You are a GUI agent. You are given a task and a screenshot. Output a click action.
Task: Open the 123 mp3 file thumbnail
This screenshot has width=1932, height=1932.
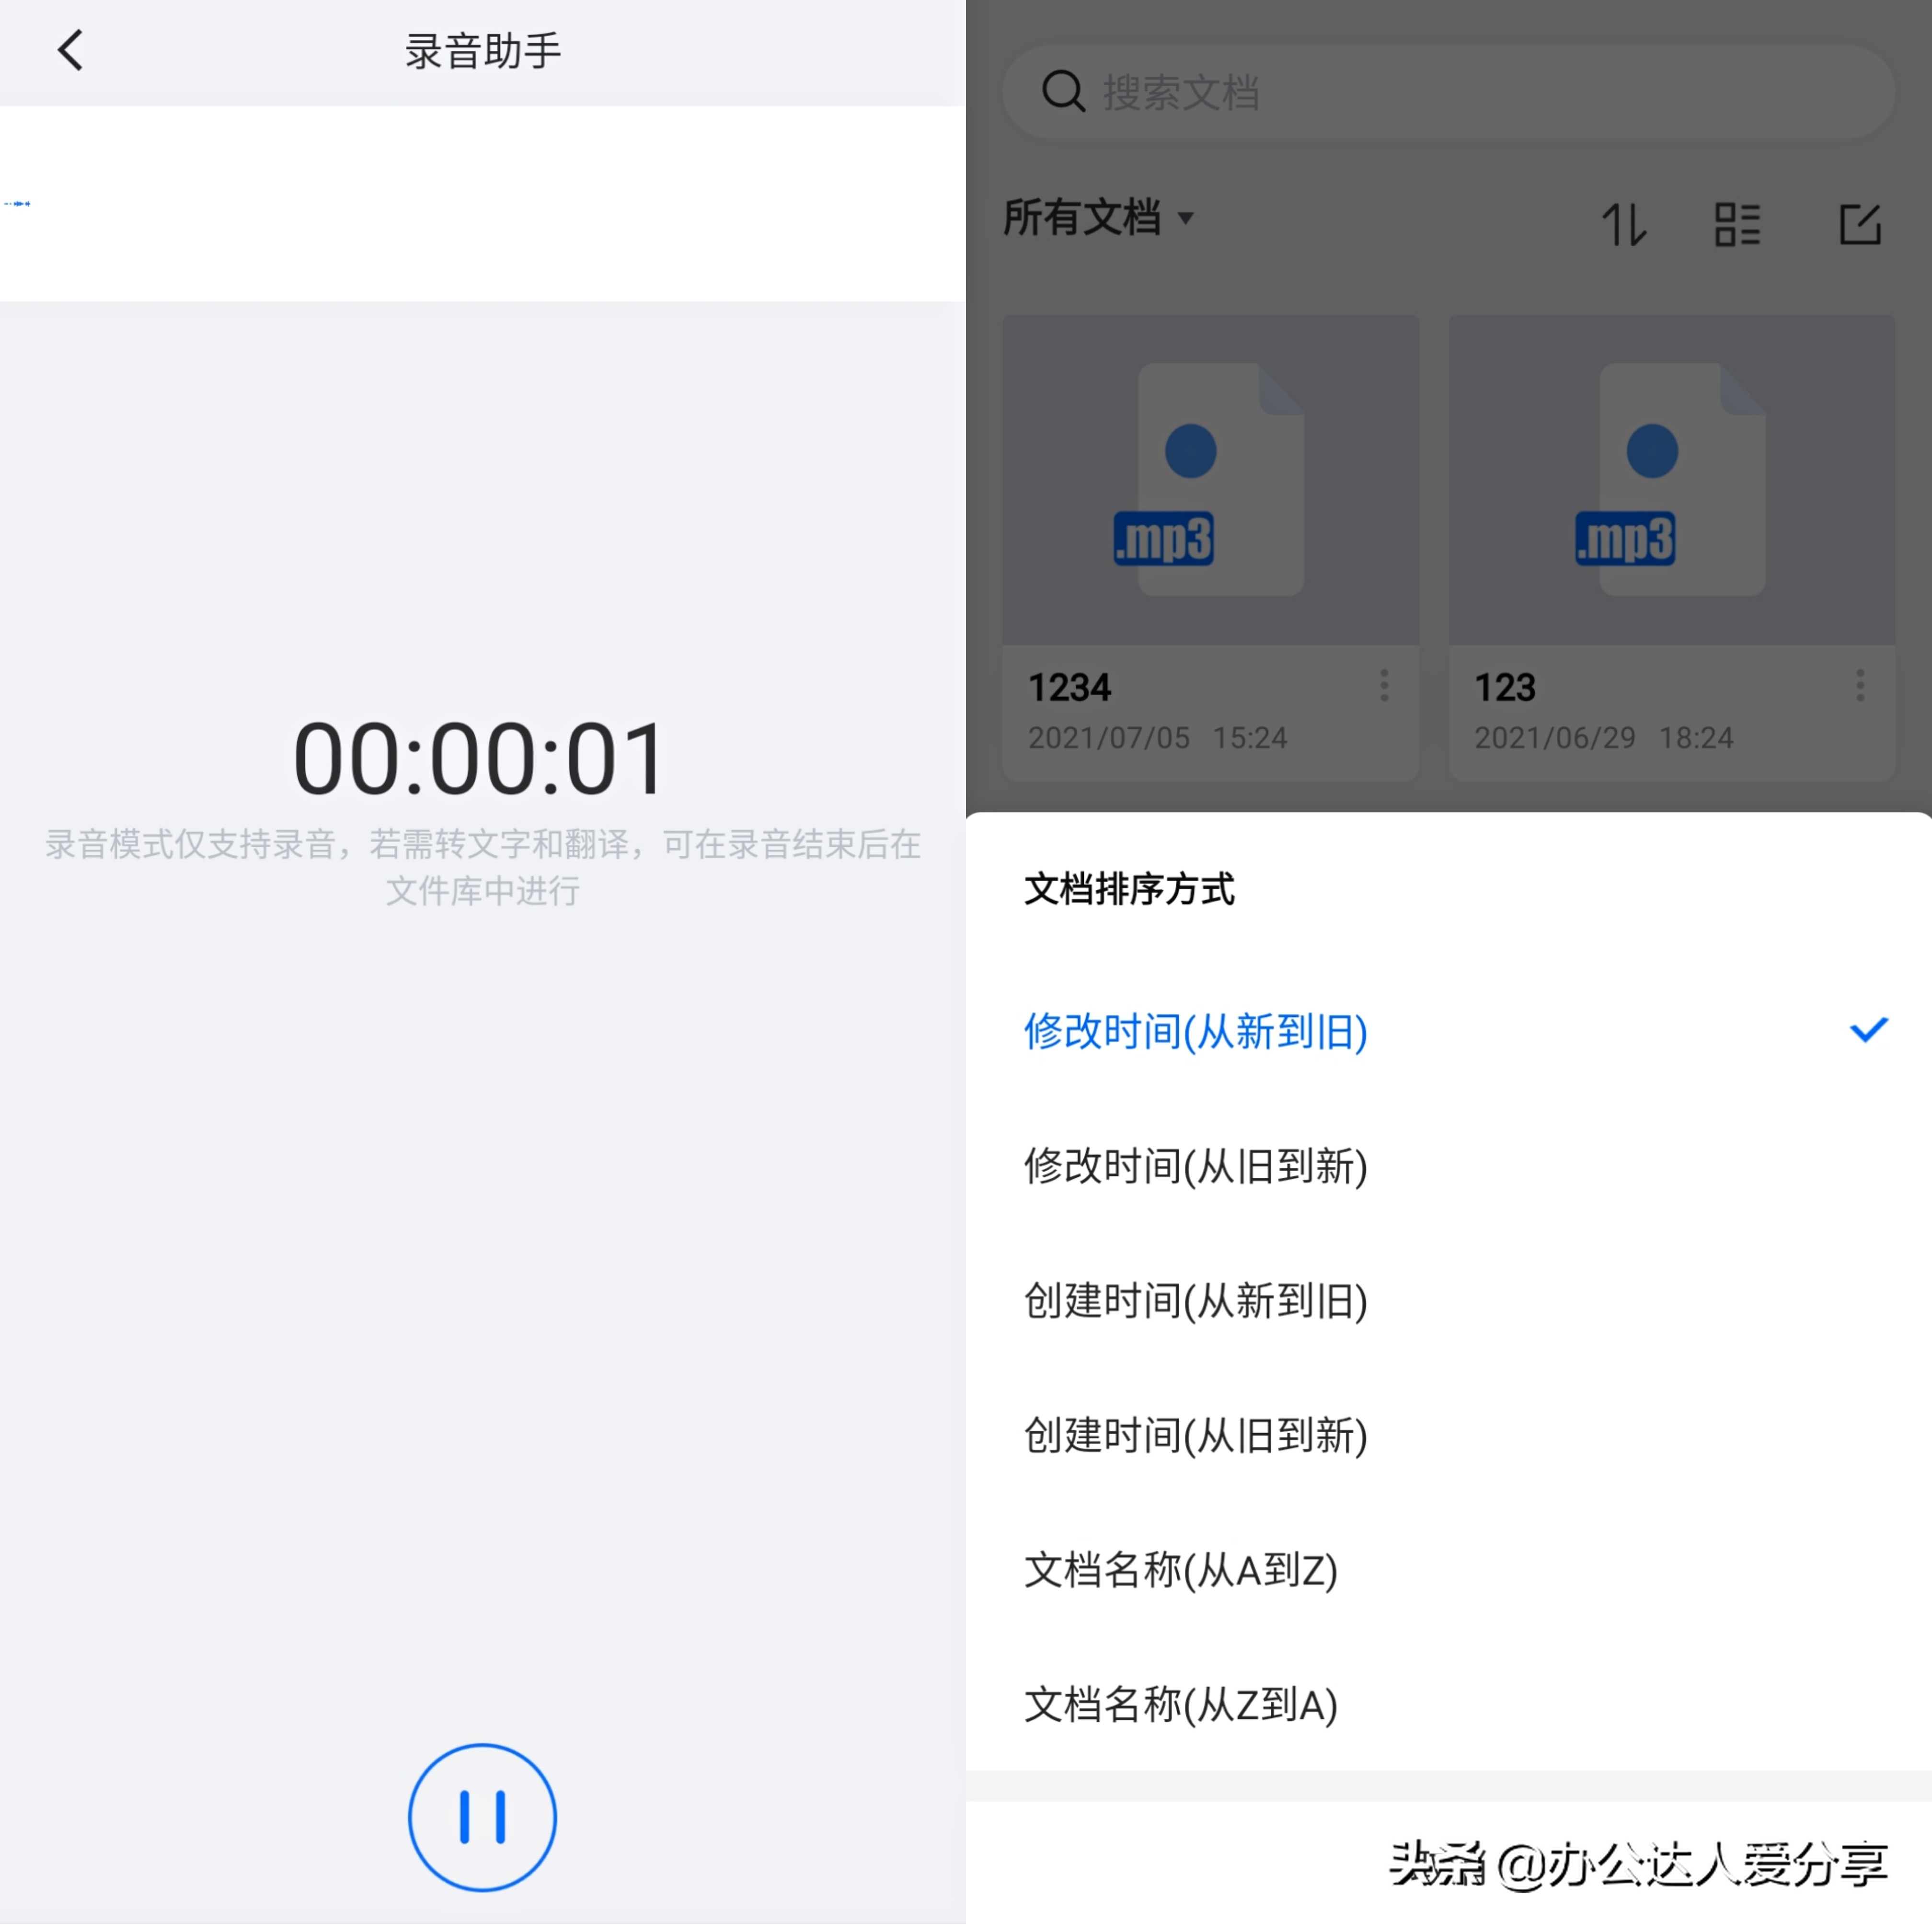pyautogui.click(x=1671, y=480)
